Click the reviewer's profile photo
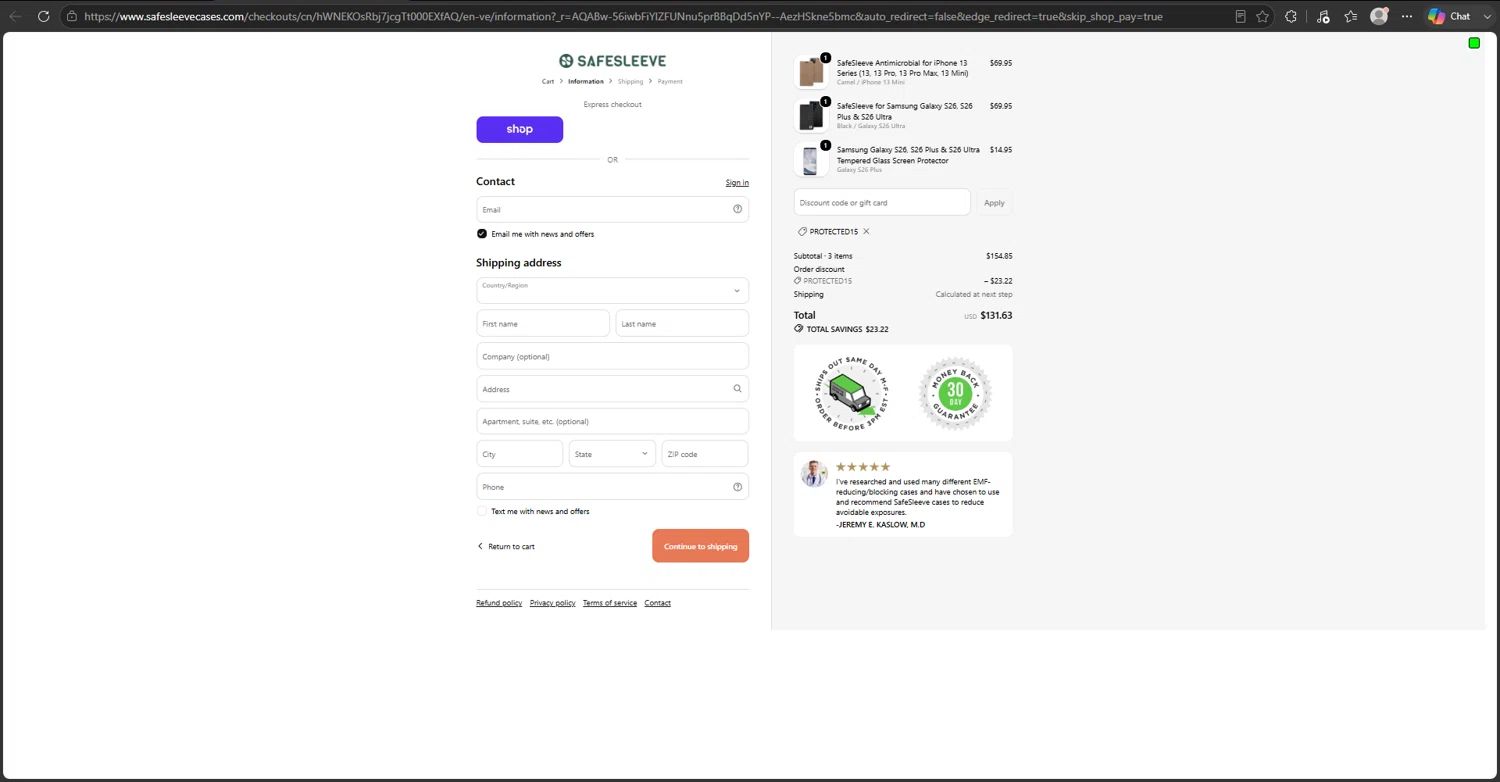The image size is (1500, 782). tap(814, 473)
